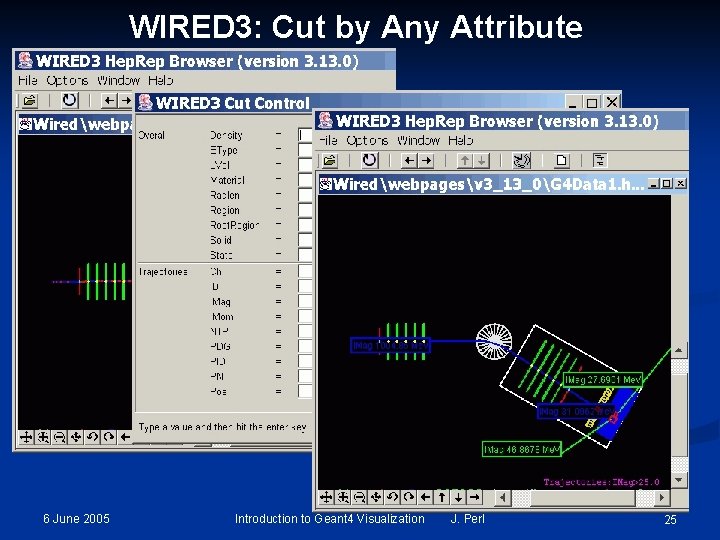Pan left arrow in front plot toolbar
This screenshot has width=720, height=540.
[x=425, y=497]
